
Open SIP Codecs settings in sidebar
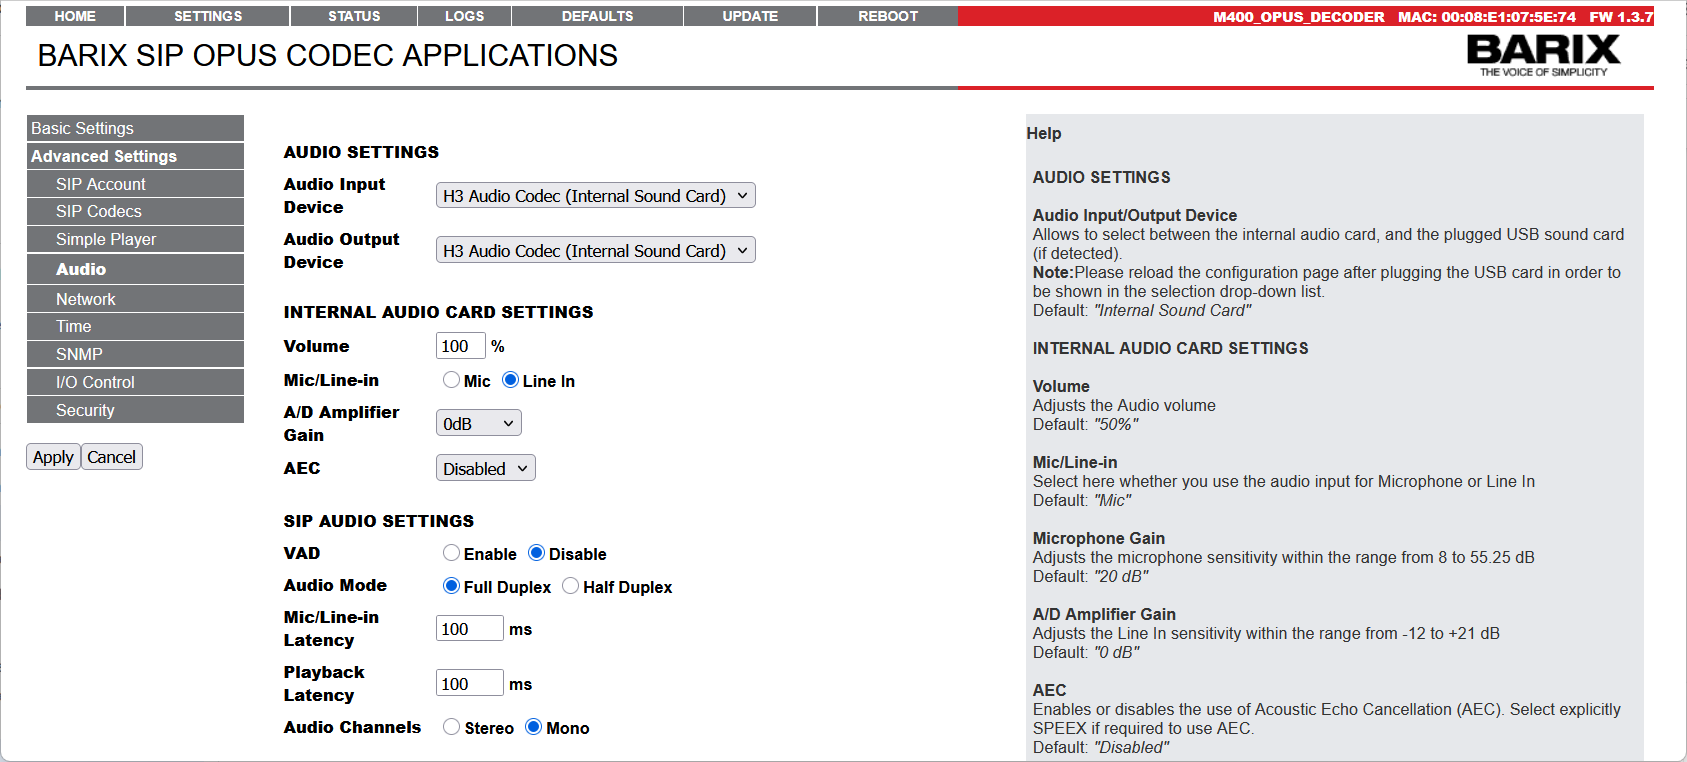(135, 211)
